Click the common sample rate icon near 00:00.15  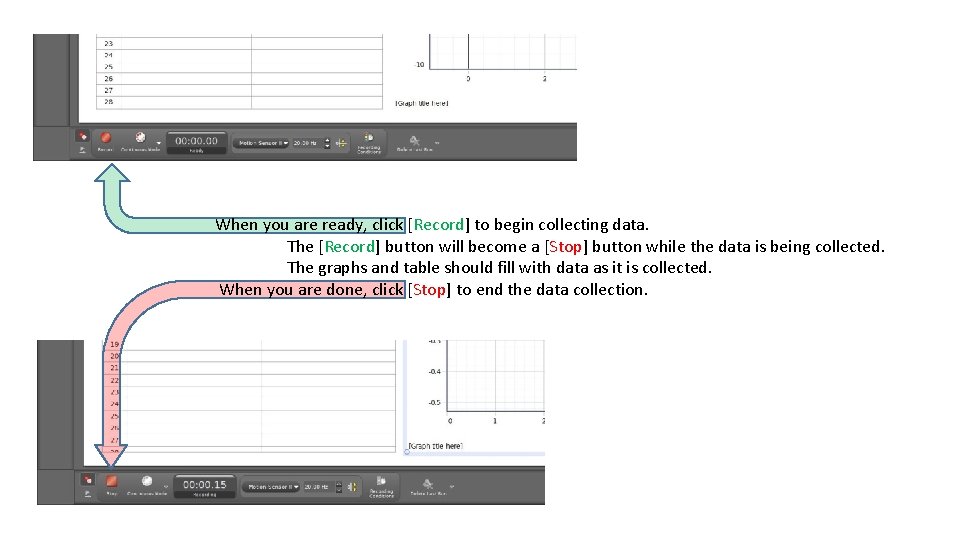pyautogui.click(x=352, y=487)
